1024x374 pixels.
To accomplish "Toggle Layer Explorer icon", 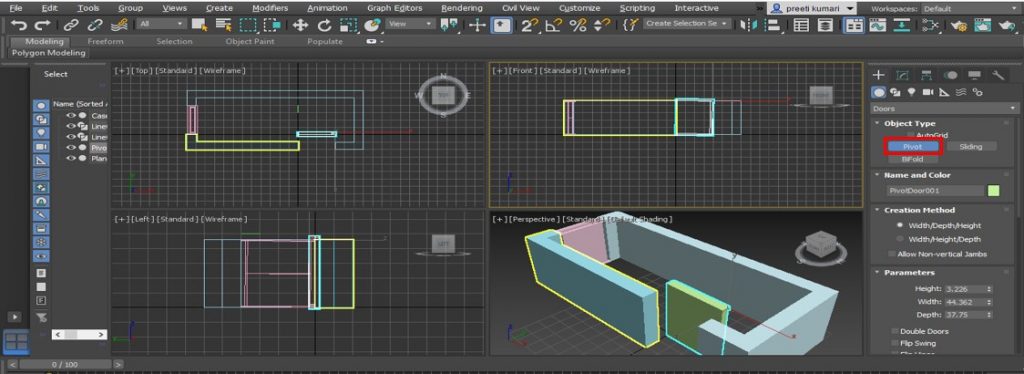I will (x=826, y=25).
